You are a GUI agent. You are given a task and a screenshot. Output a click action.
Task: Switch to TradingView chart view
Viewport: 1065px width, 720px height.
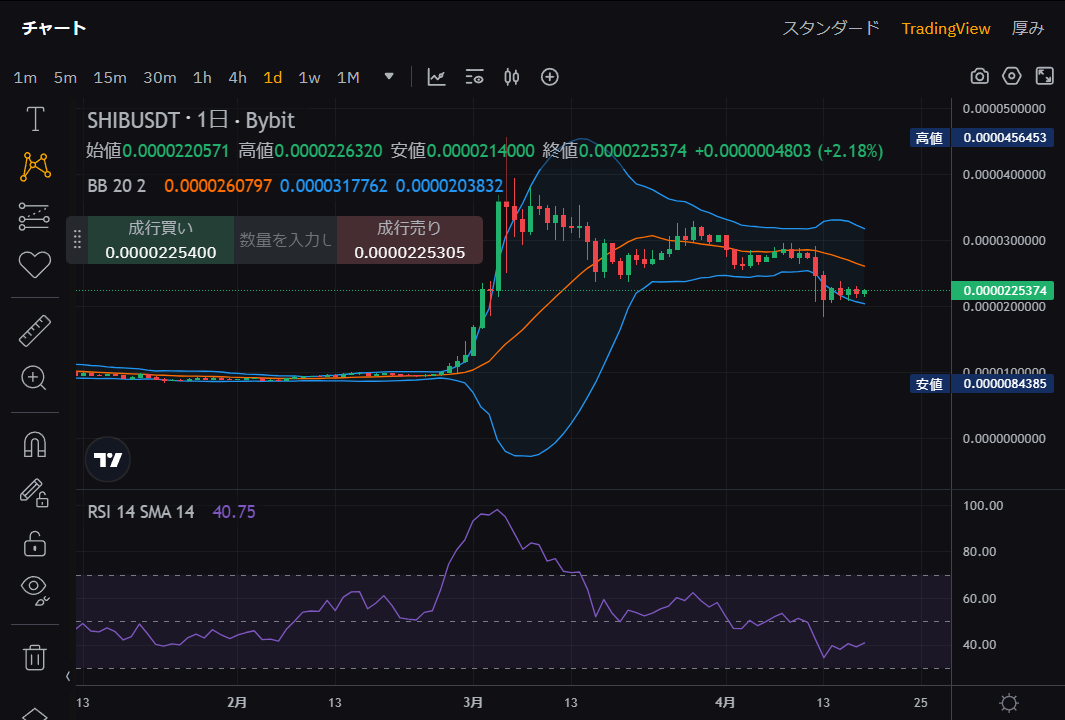point(945,29)
